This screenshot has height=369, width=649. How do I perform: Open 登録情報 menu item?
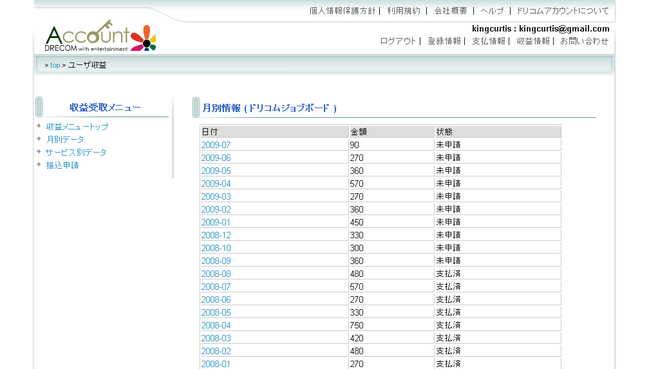[444, 41]
